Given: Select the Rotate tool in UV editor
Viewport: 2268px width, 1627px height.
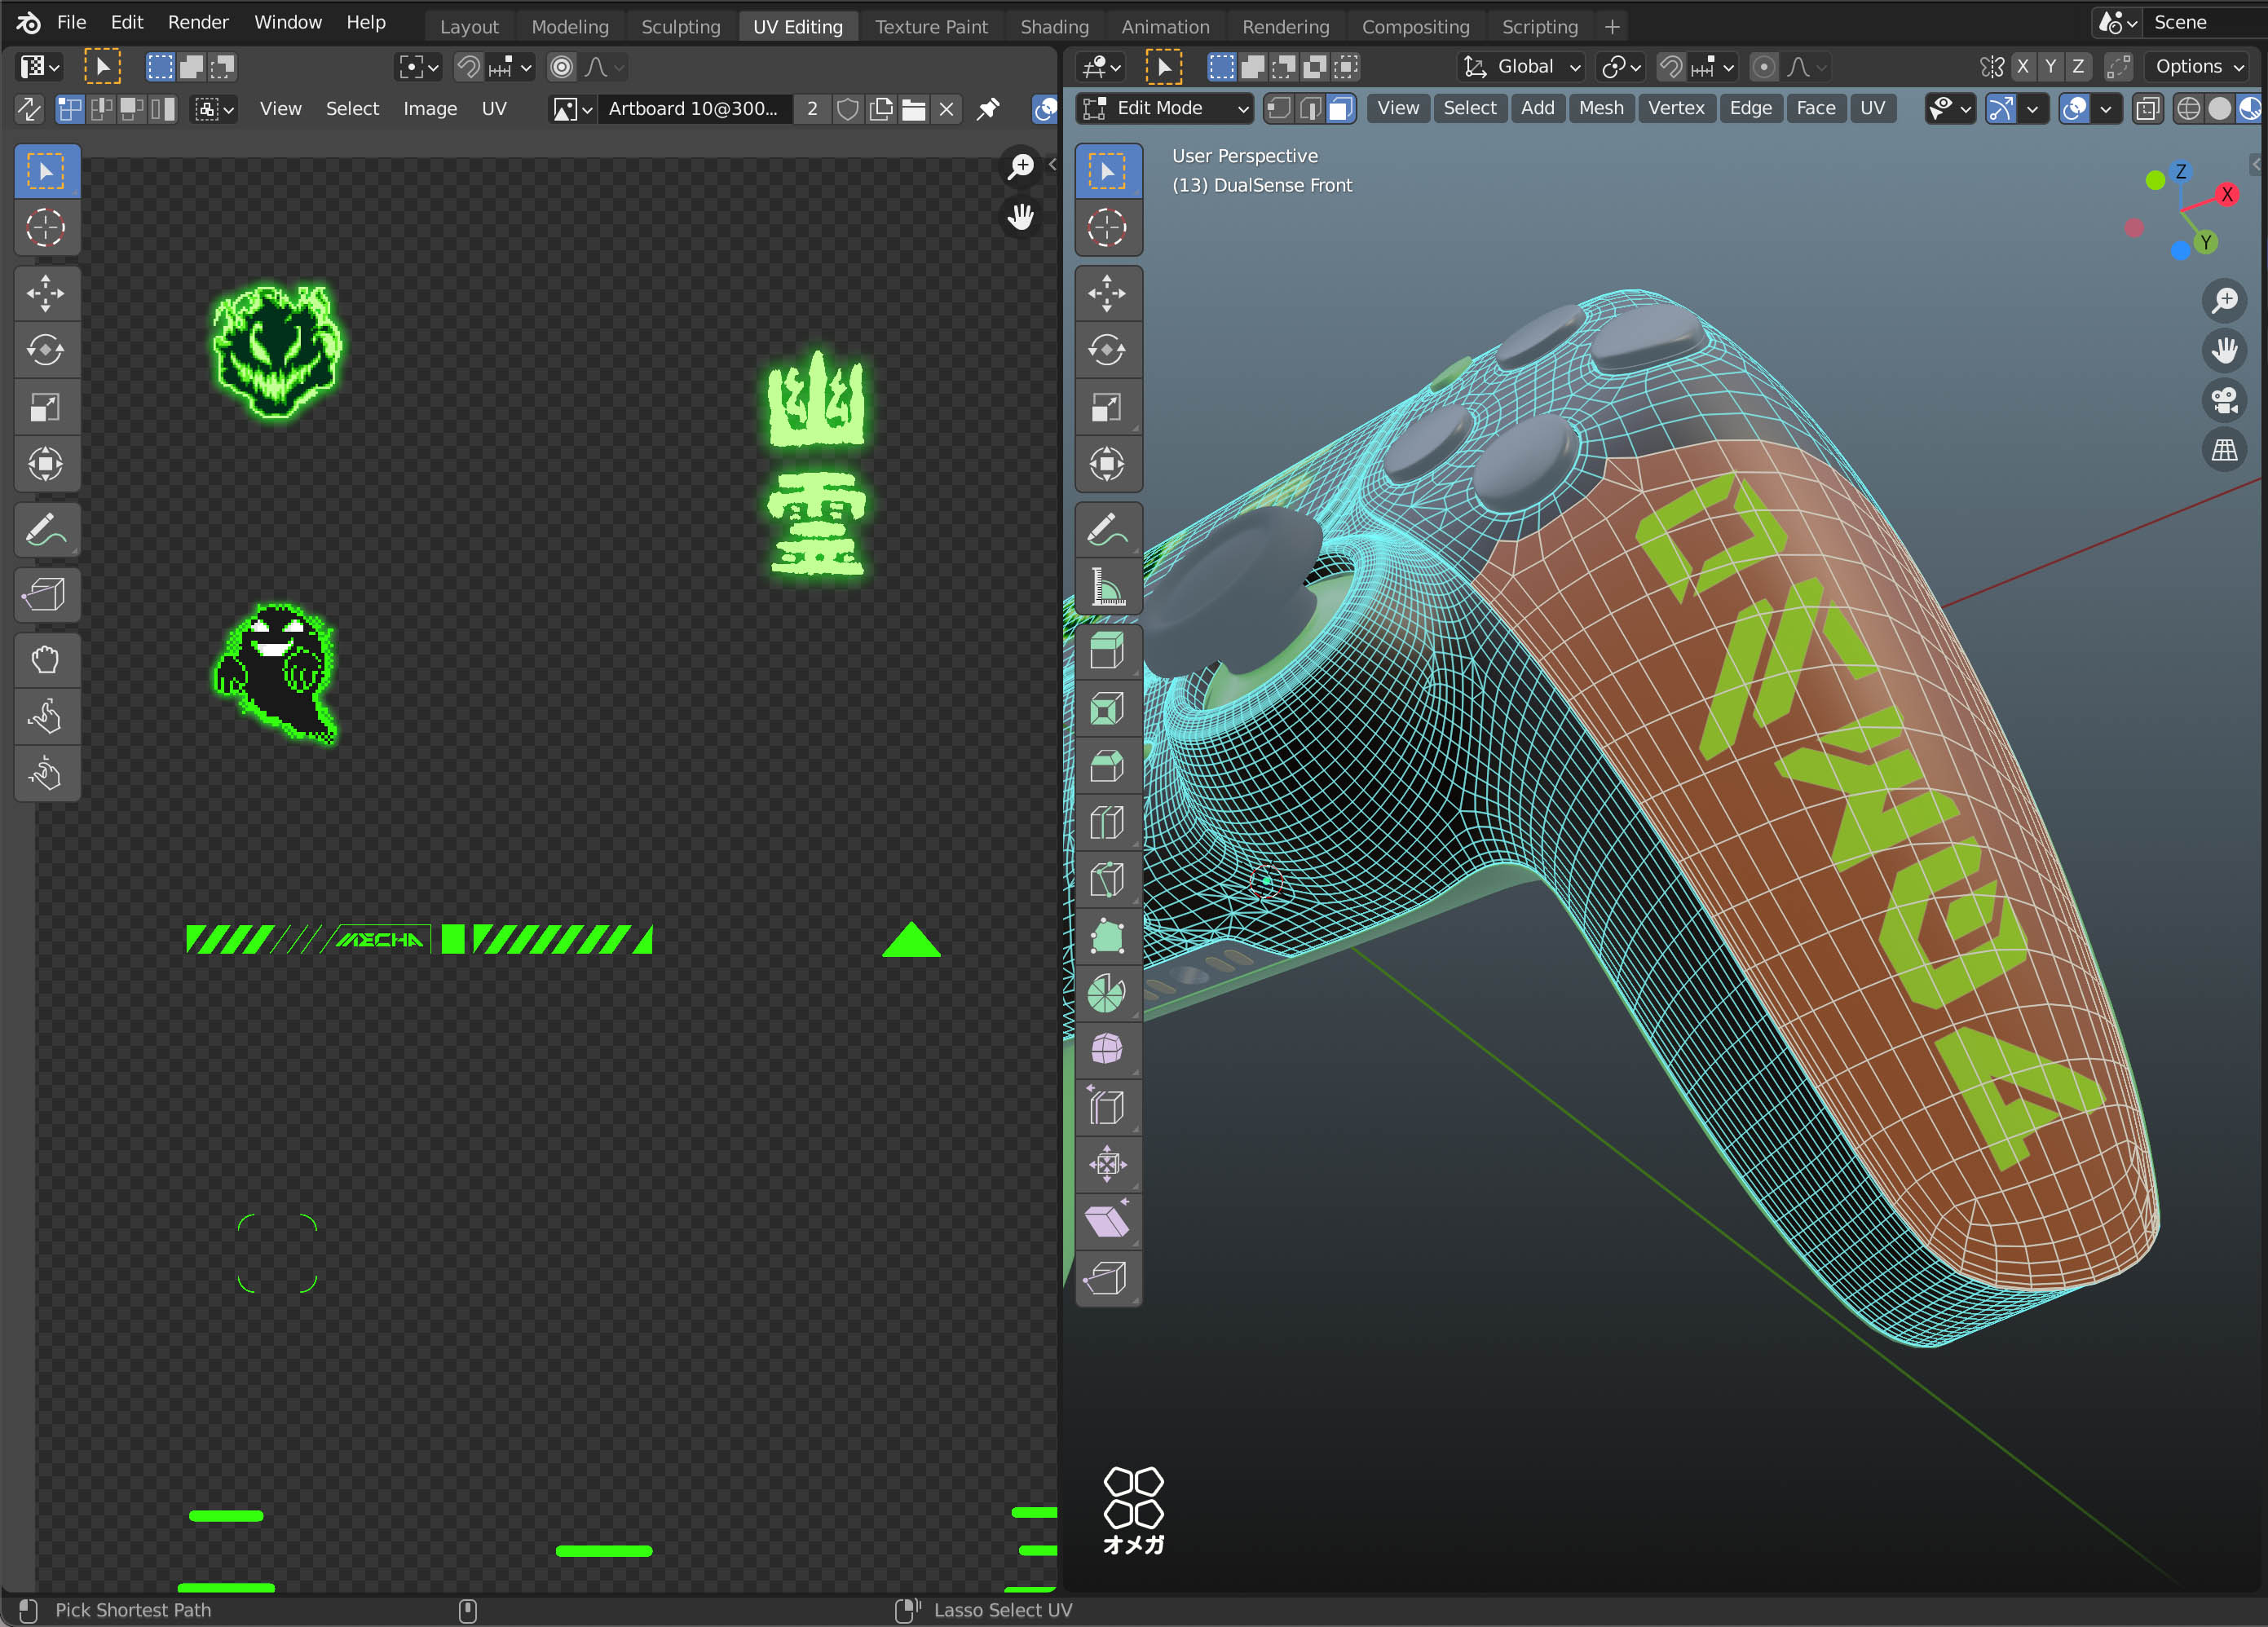Looking at the screenshot, I should (x=46, y=351).
